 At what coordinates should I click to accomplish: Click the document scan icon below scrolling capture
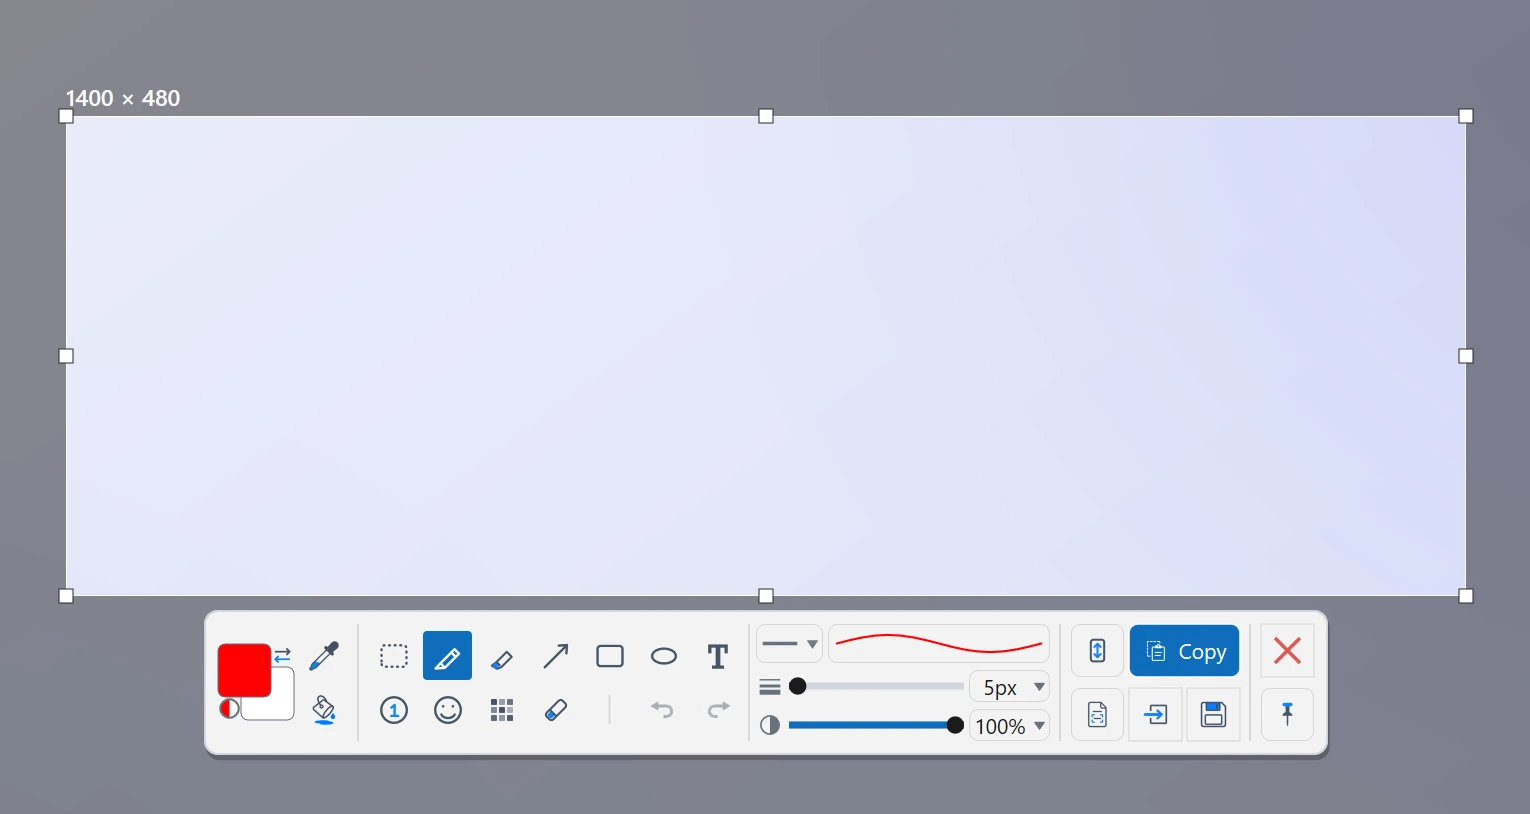[x=1097, y=715]
